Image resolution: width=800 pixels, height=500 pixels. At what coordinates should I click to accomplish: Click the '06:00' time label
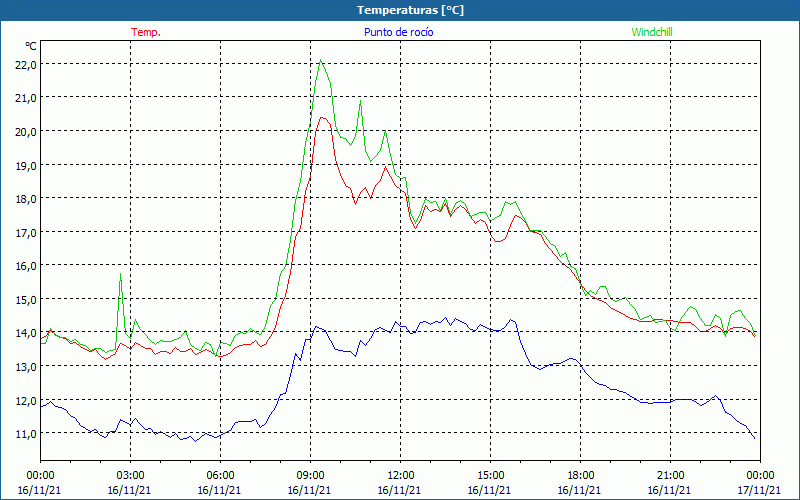[220, 476]
